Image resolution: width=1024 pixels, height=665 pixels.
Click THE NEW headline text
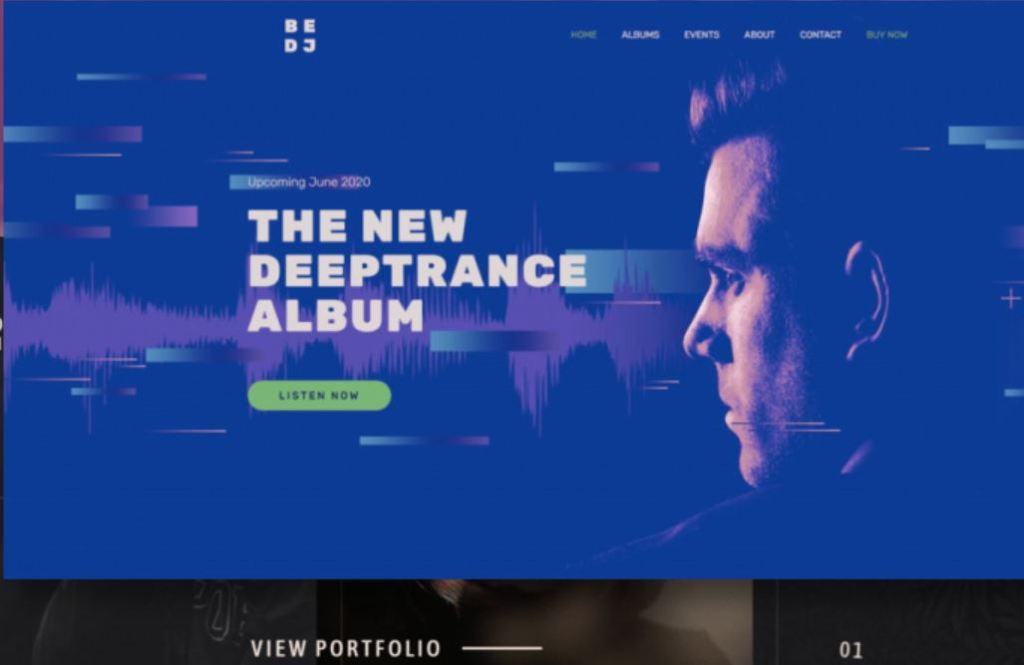[x=358, y=226]
